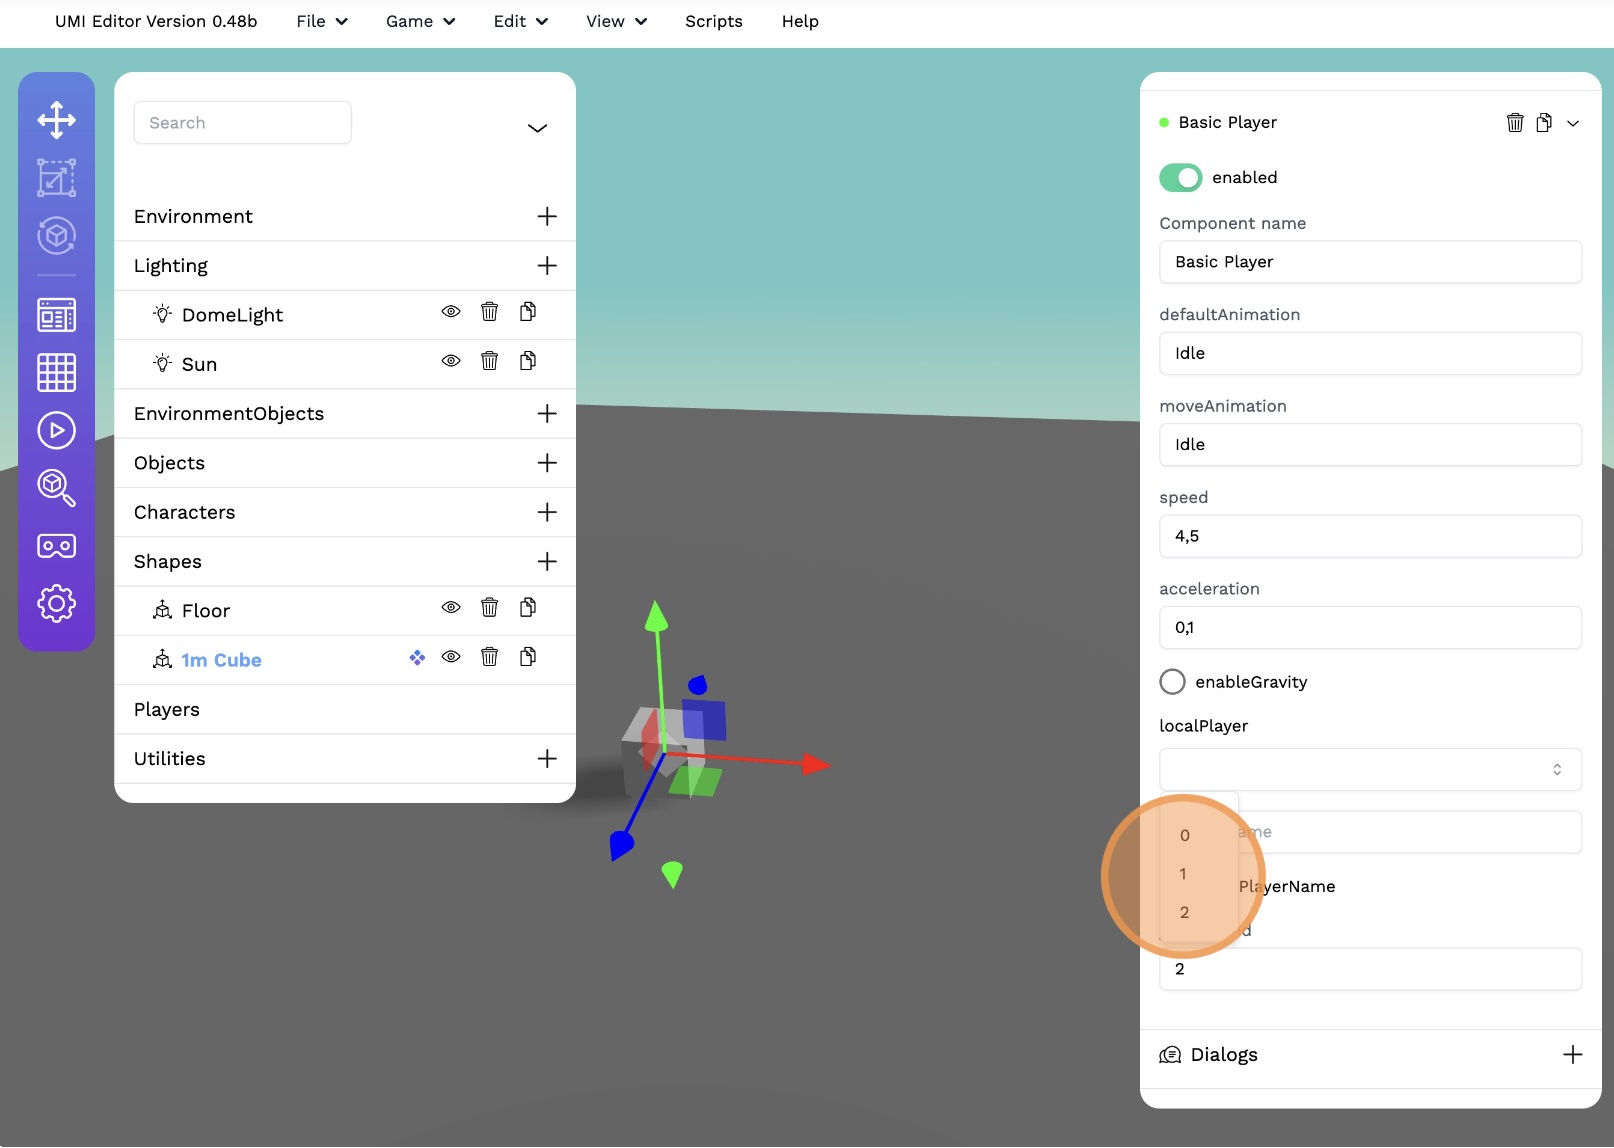Click the speed input field

(1370, 536)
